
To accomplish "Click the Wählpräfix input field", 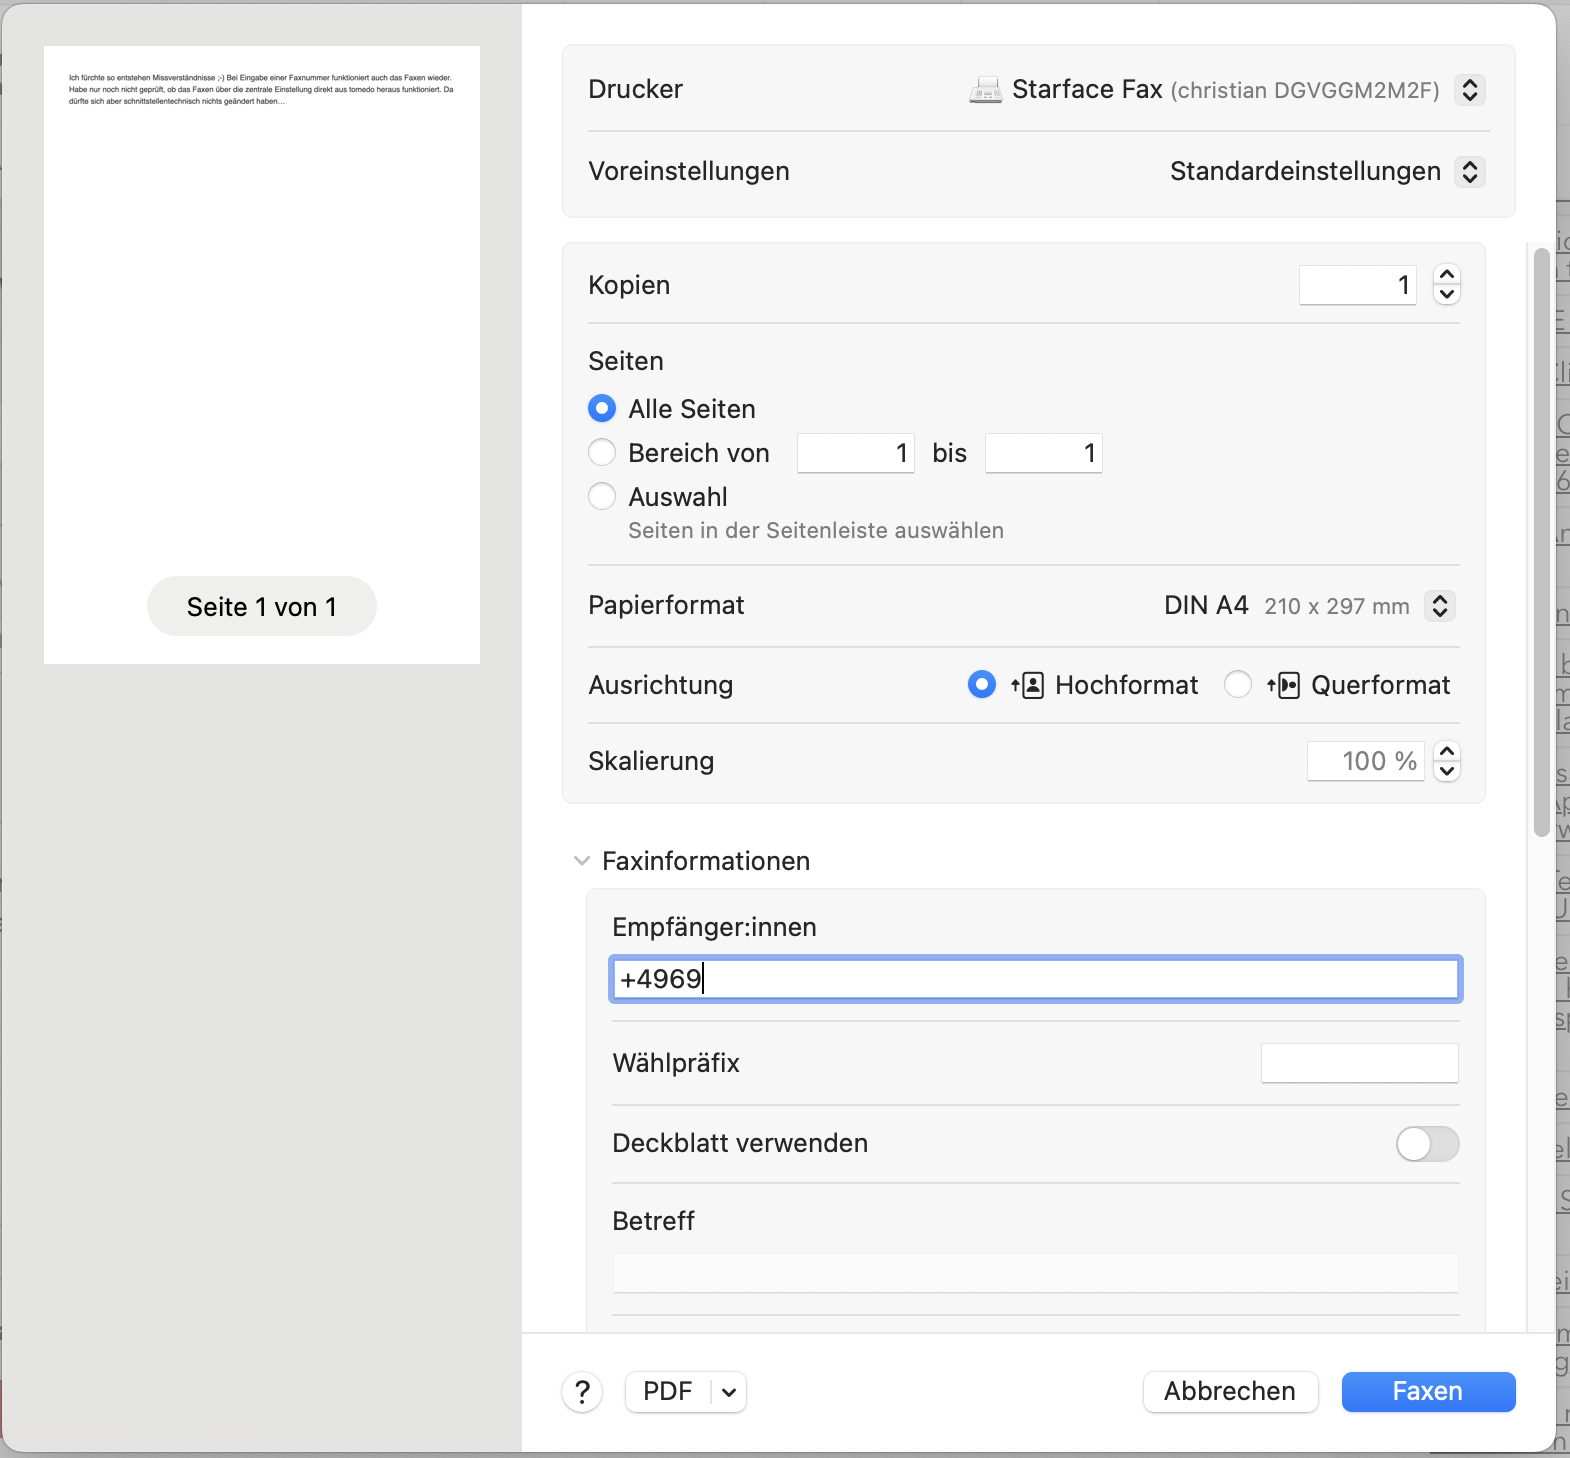I will click(1359, 1063).
